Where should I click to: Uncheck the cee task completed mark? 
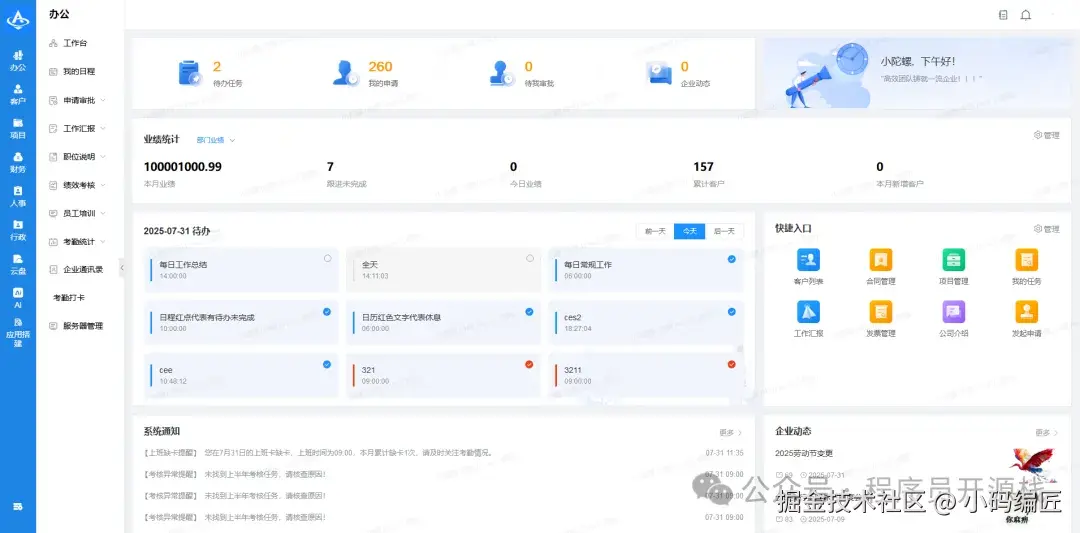327,364
